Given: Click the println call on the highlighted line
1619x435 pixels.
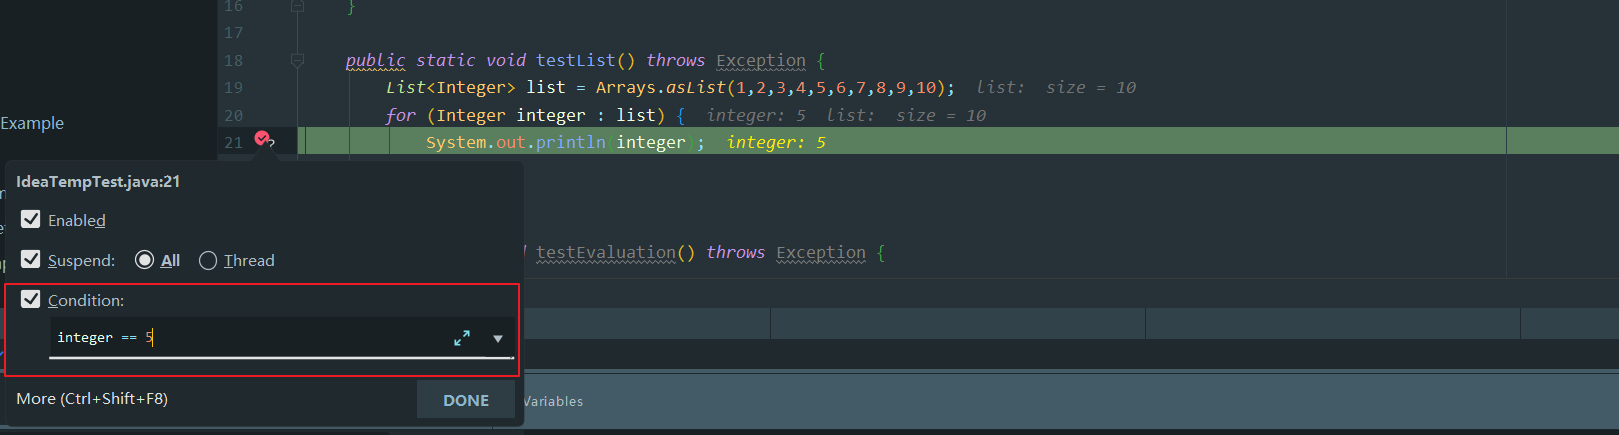Looking at the screenshot, I should [570, 142].
